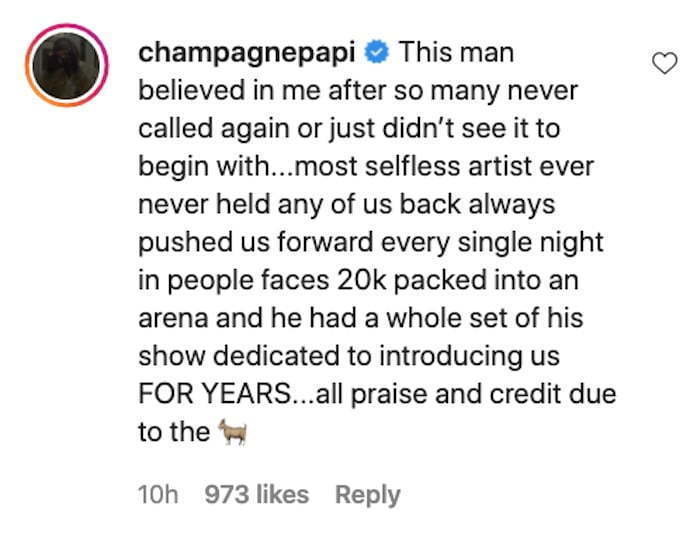The height and width of the screenshot is (537, 700).
Task: Click the goat emoji in comment
Action: click(233, 432)
